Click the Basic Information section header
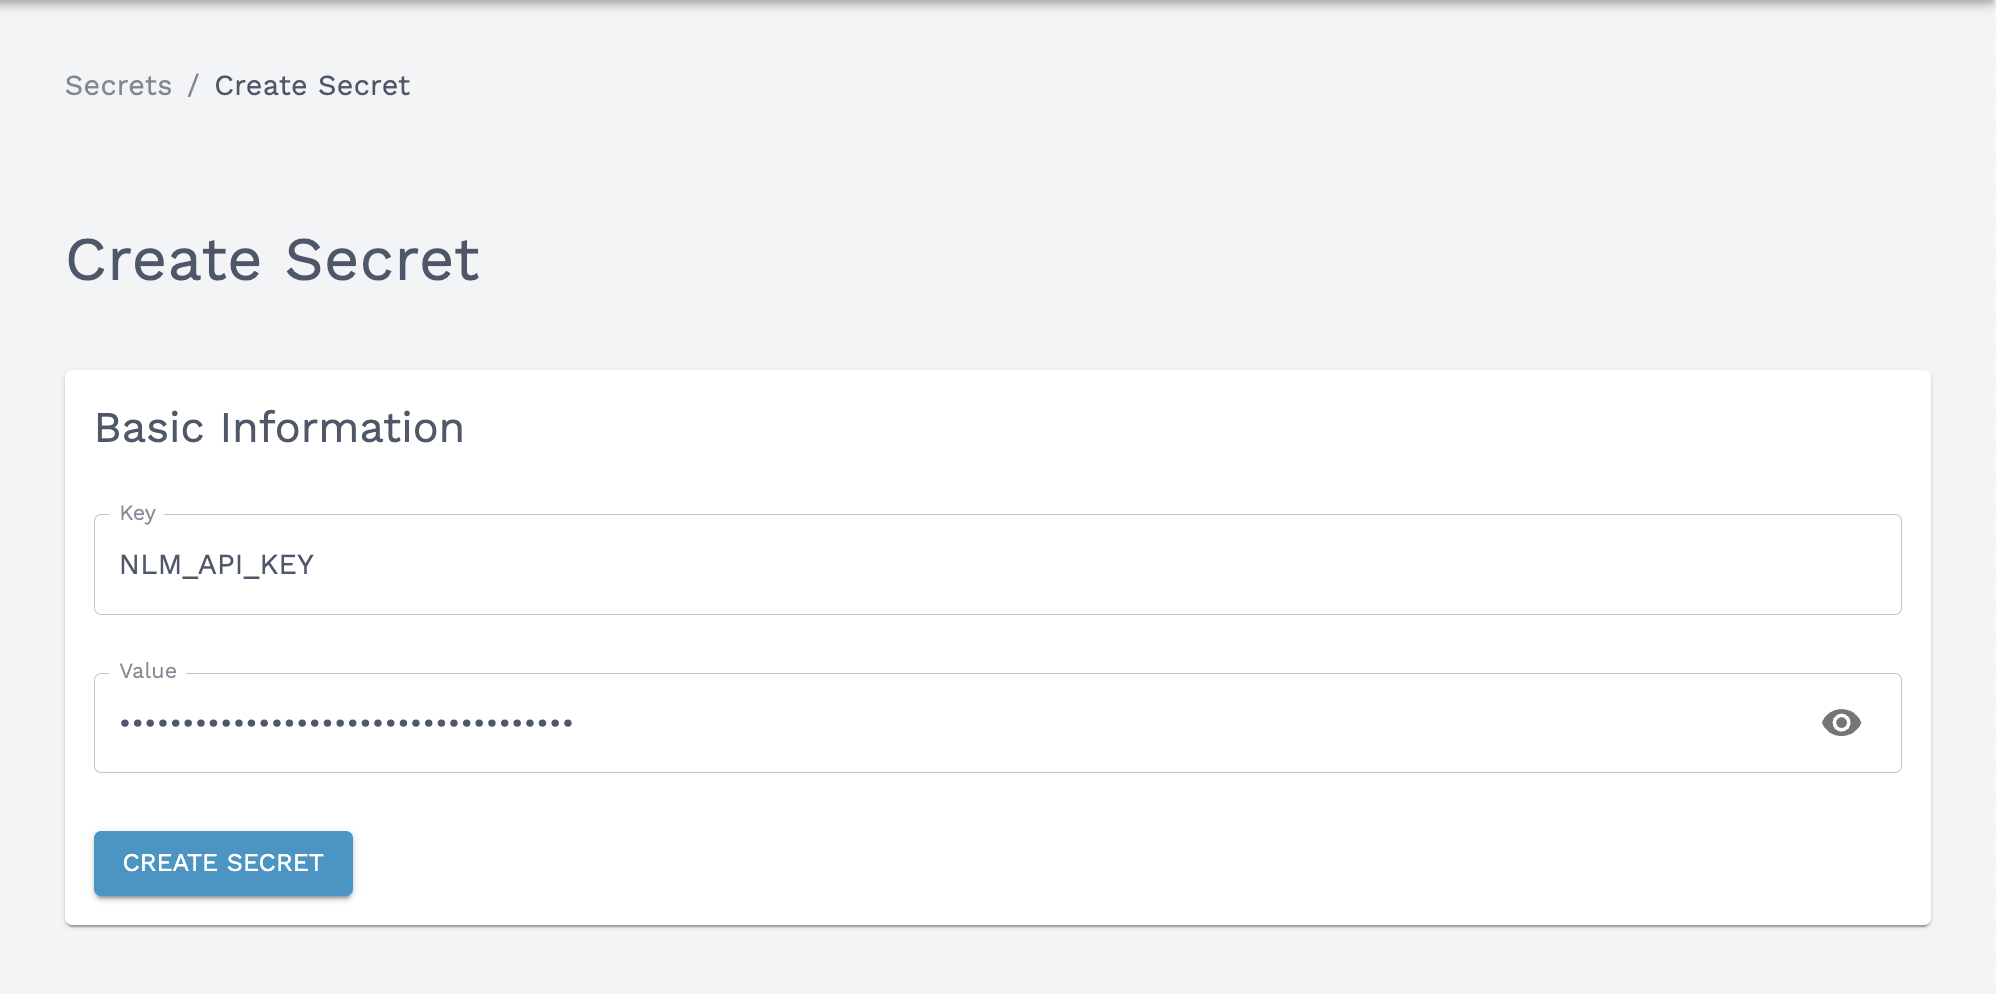 (x=279, y=428)
